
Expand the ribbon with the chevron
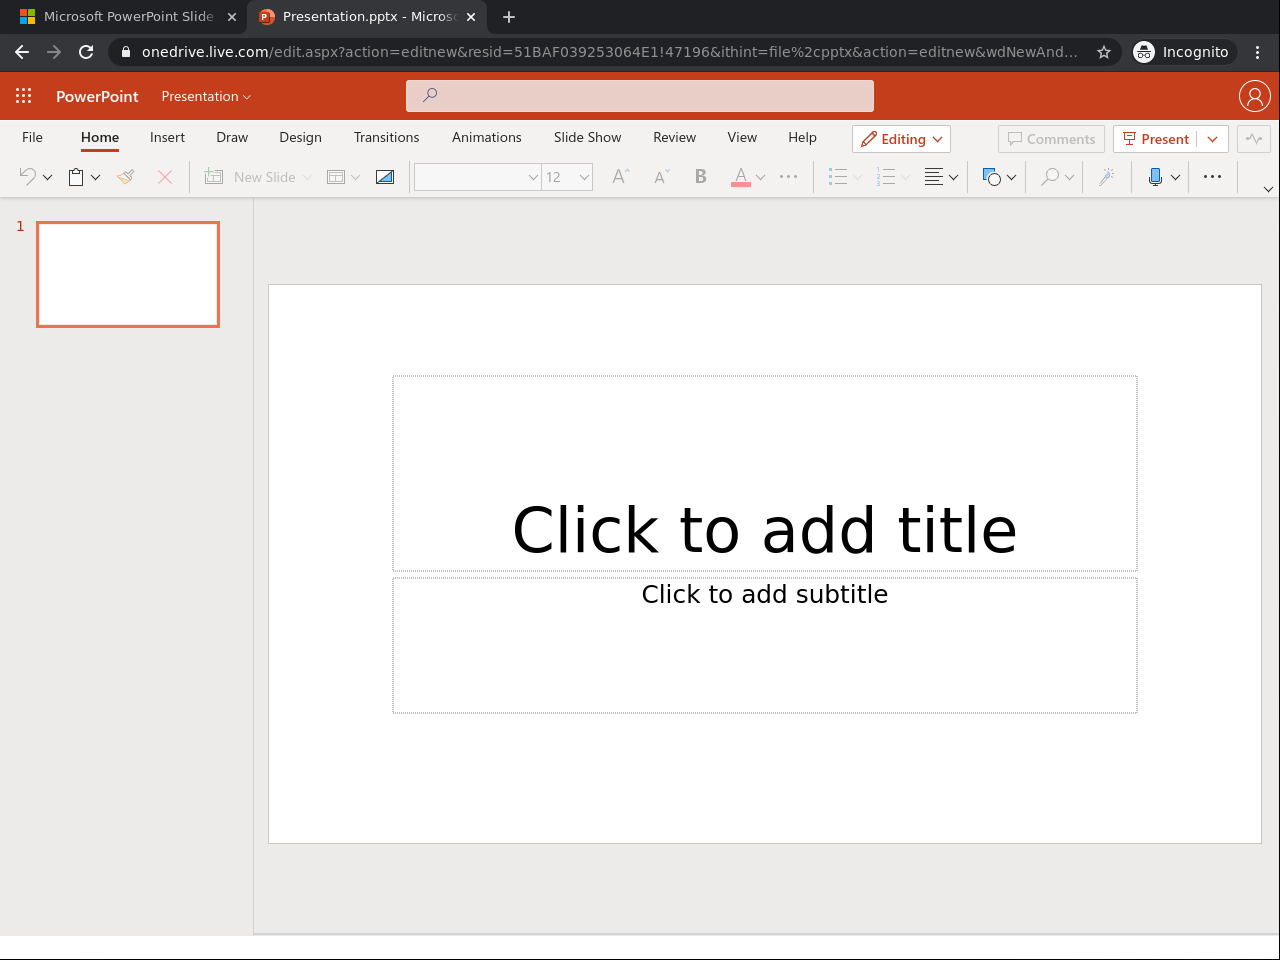pyautogui.click(x=1268, y=189)
